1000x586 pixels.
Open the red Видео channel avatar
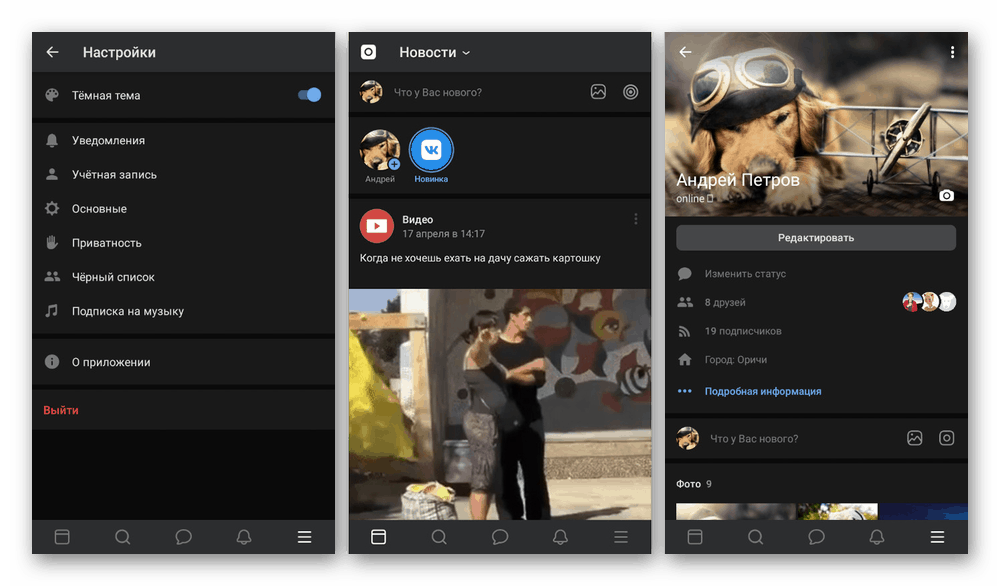click(377, 226)
